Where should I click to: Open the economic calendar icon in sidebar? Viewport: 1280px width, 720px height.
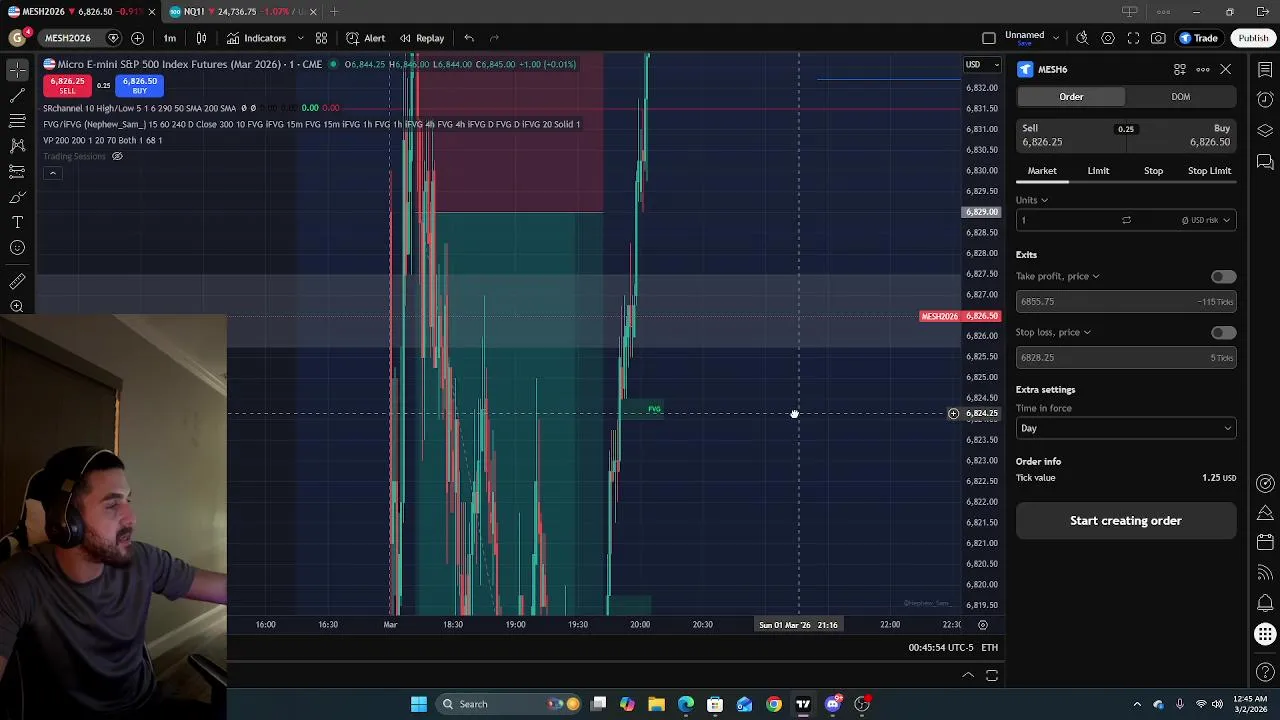coord(1265,542)
